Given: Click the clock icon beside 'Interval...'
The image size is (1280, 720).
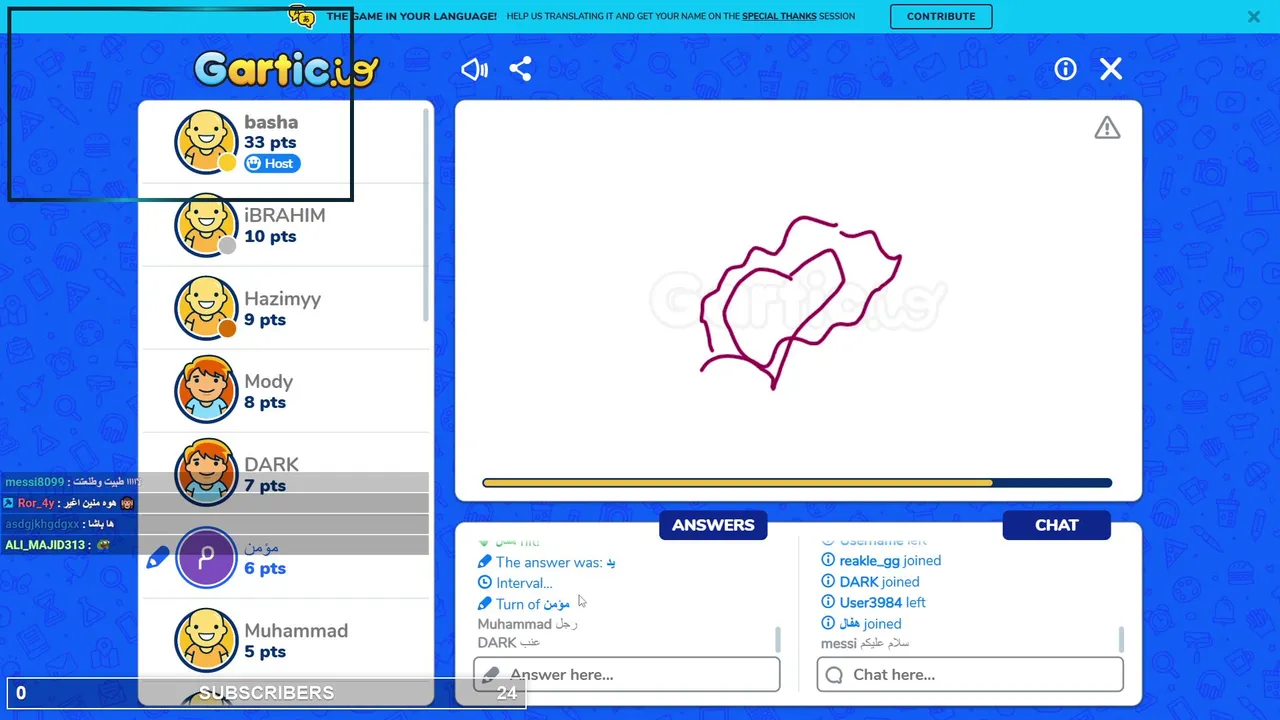Looking at the screenshot, I should pyautogui.click(x=485, y=583).
